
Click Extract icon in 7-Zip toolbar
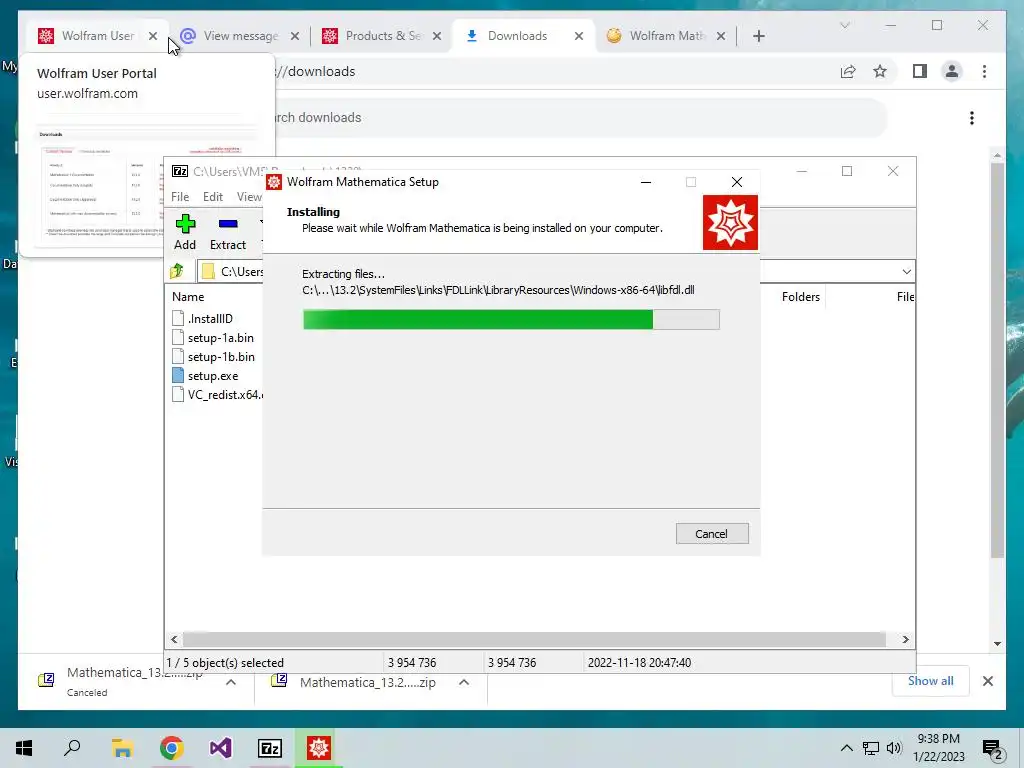point(228,224)
